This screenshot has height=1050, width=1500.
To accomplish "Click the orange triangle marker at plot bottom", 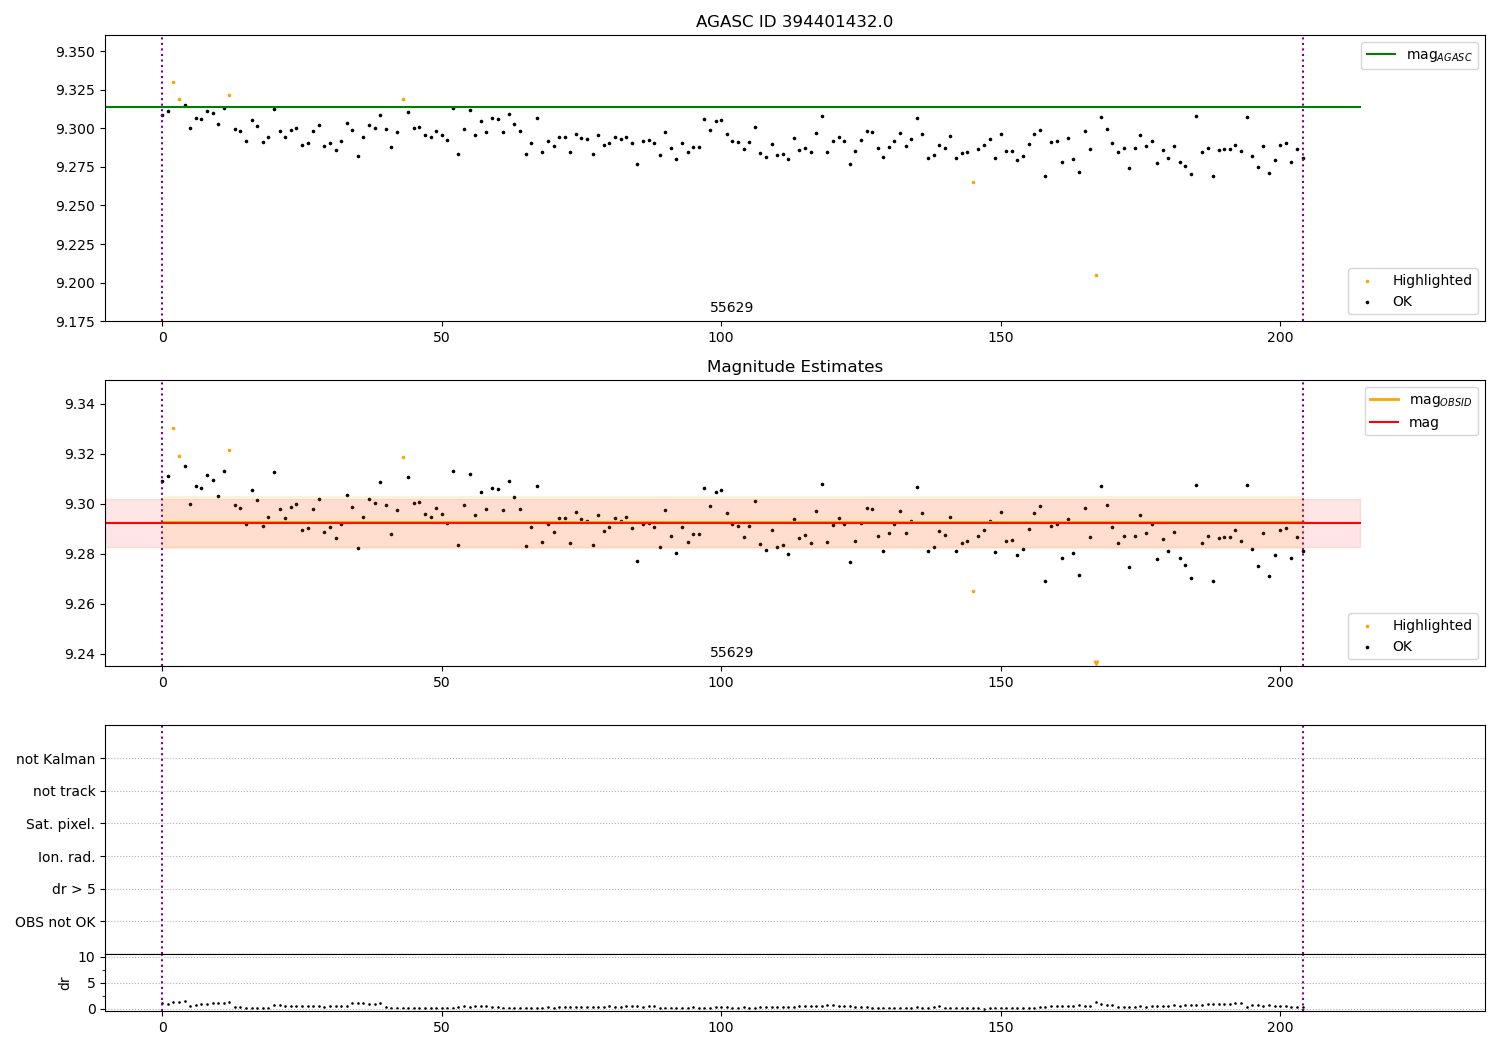I will 1096,662.
